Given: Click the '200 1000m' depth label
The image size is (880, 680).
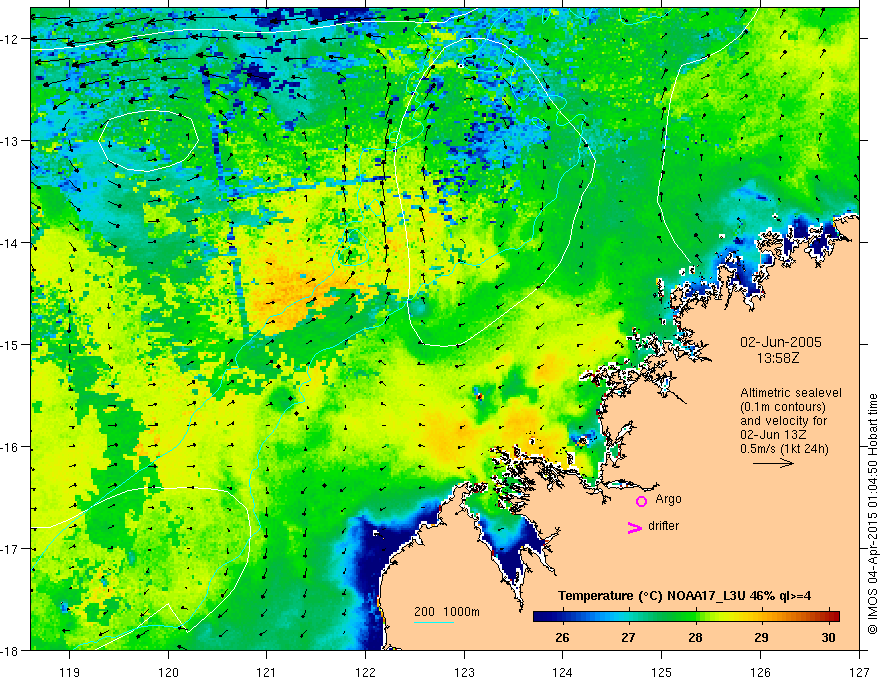Looking at the screenshot, I should point(447,612).
